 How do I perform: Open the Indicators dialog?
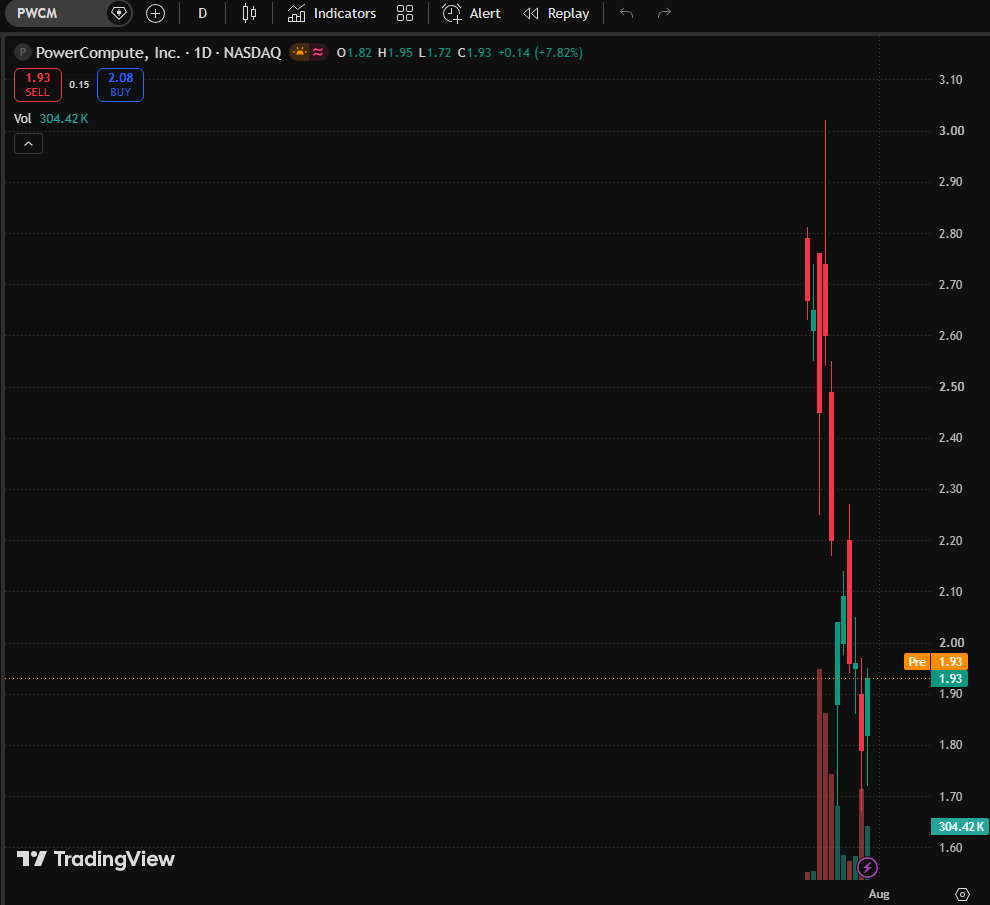pos(331,13)
